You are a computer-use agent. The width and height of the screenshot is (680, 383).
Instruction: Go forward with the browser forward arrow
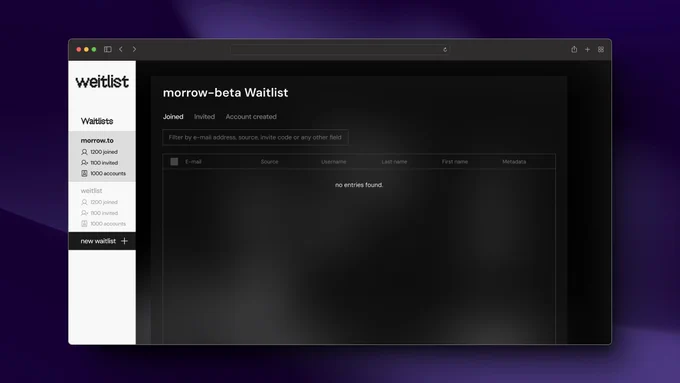134,49
